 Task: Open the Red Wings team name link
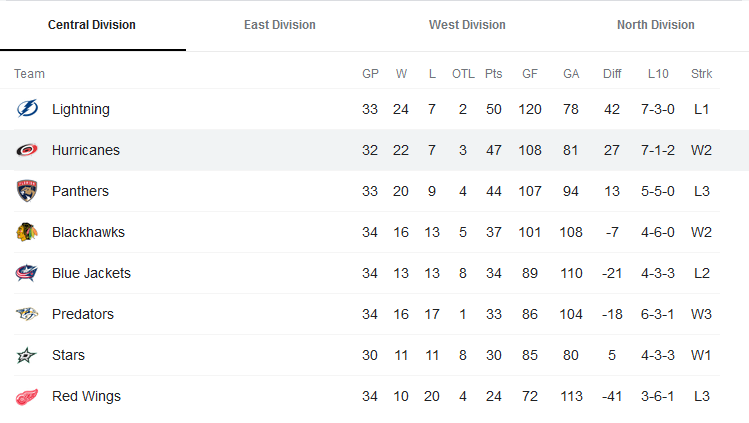pos(86,396)
